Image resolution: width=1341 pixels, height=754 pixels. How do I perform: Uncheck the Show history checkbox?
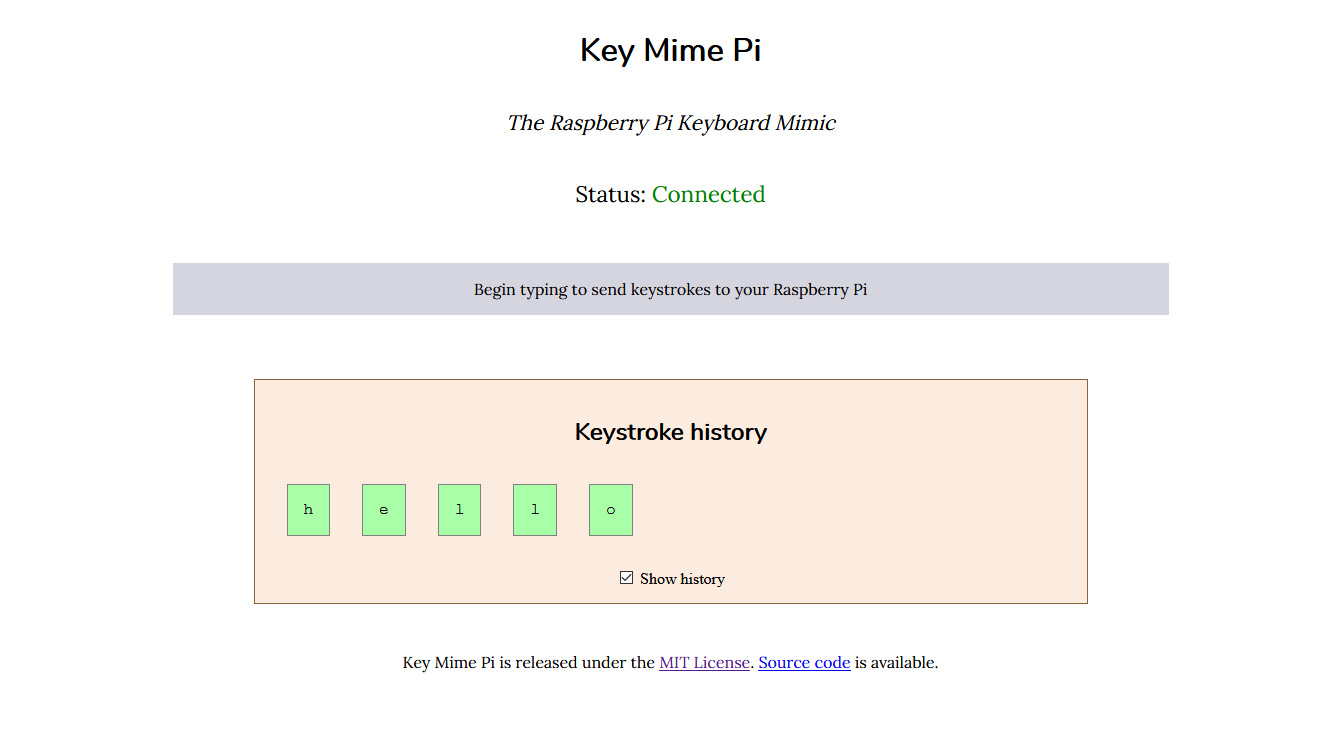coord(626,578)
